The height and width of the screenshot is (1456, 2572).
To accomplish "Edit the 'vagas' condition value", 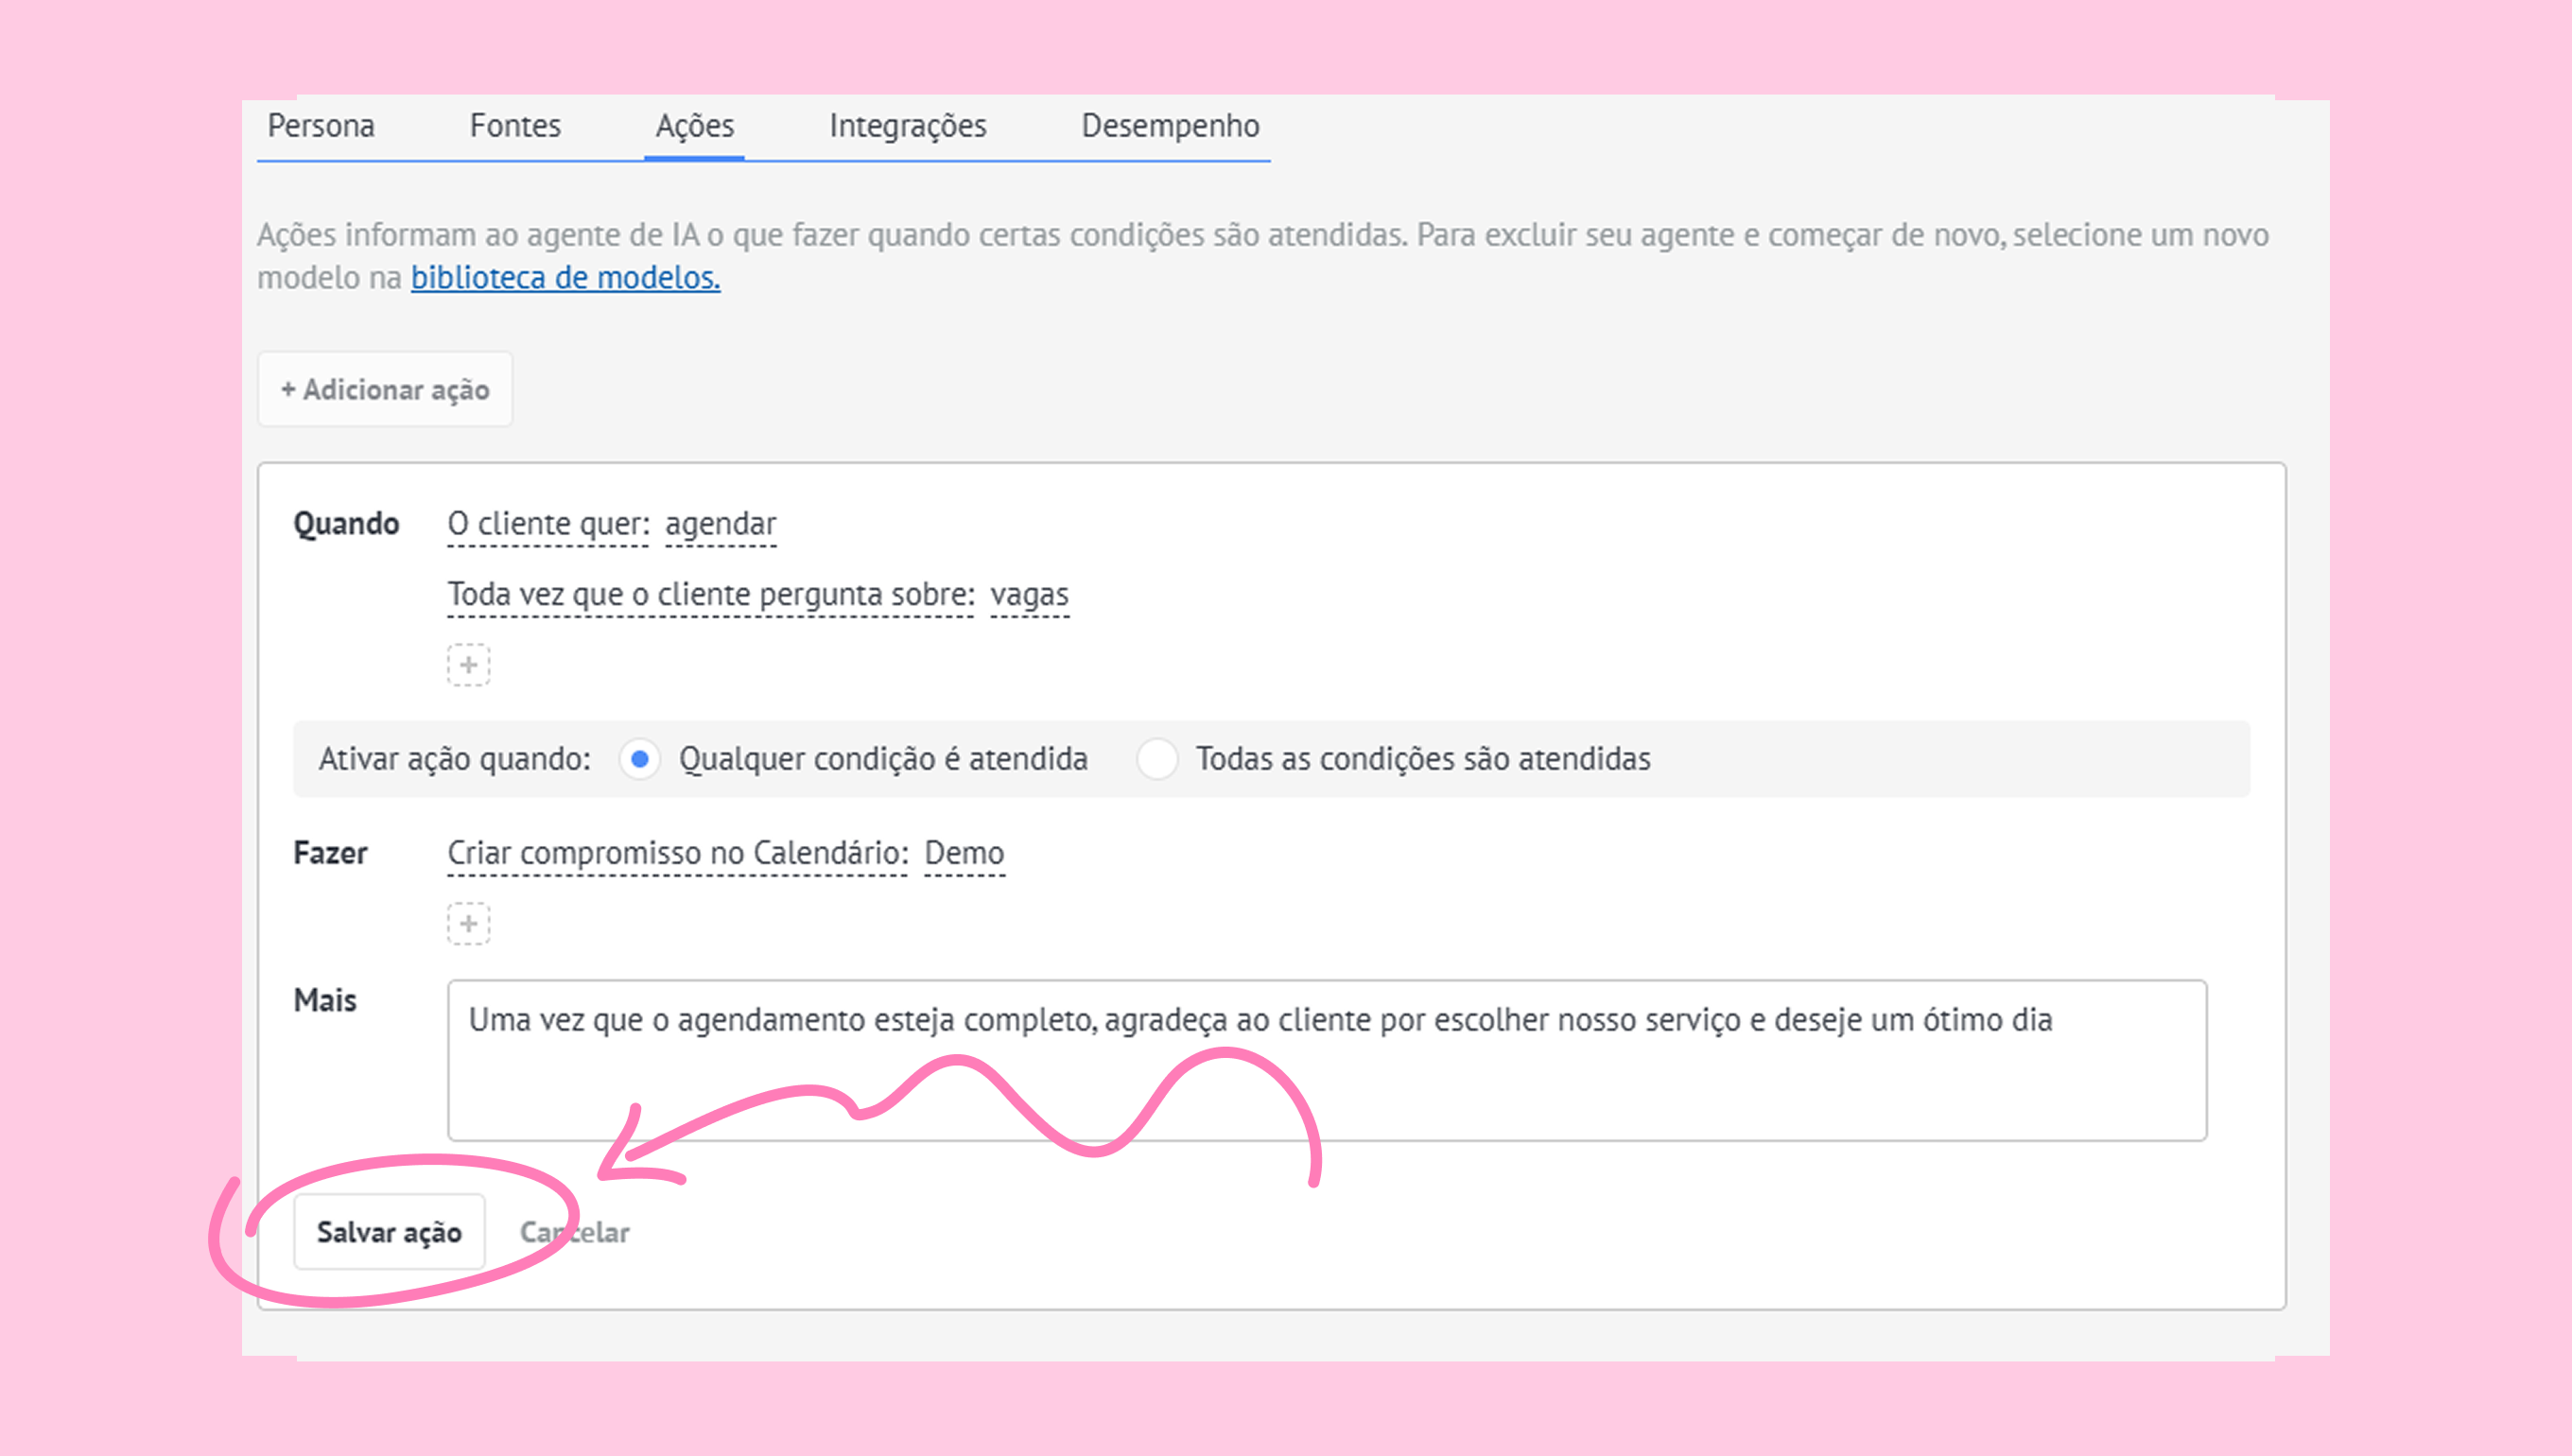I will (1029, 594).
